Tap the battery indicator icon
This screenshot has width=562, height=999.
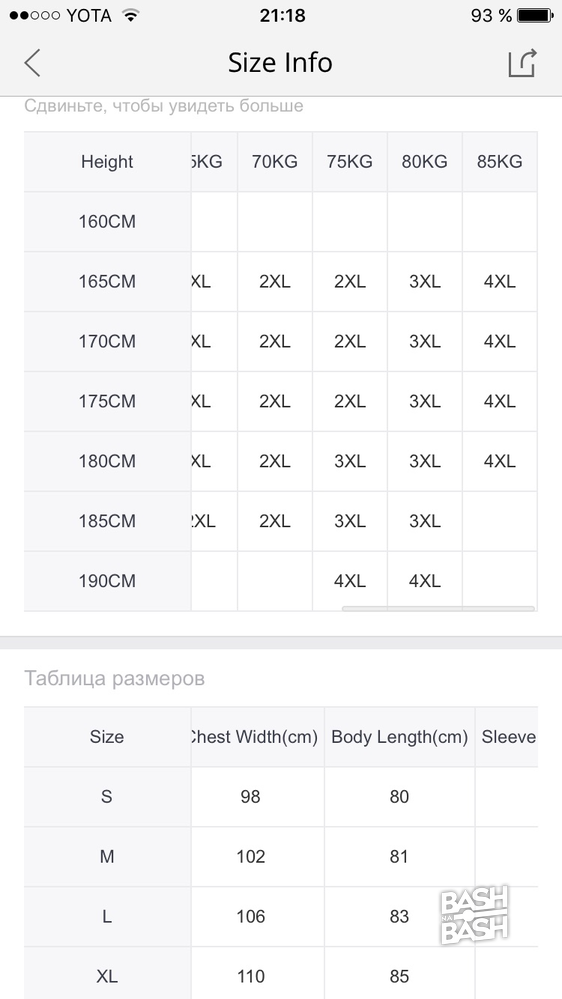[535, 15]
